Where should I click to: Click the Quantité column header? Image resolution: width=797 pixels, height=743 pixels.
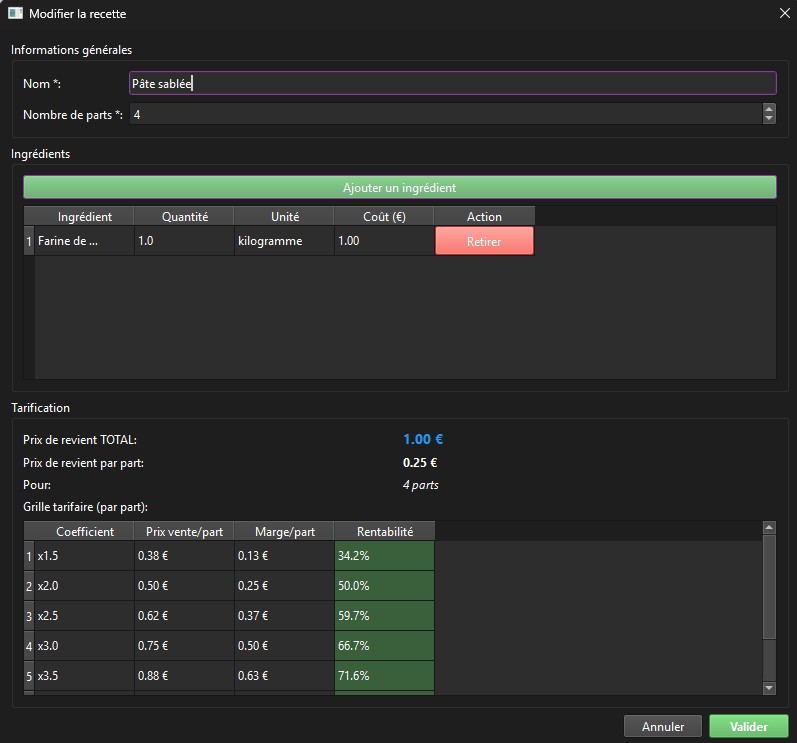[x=184, y=216]
